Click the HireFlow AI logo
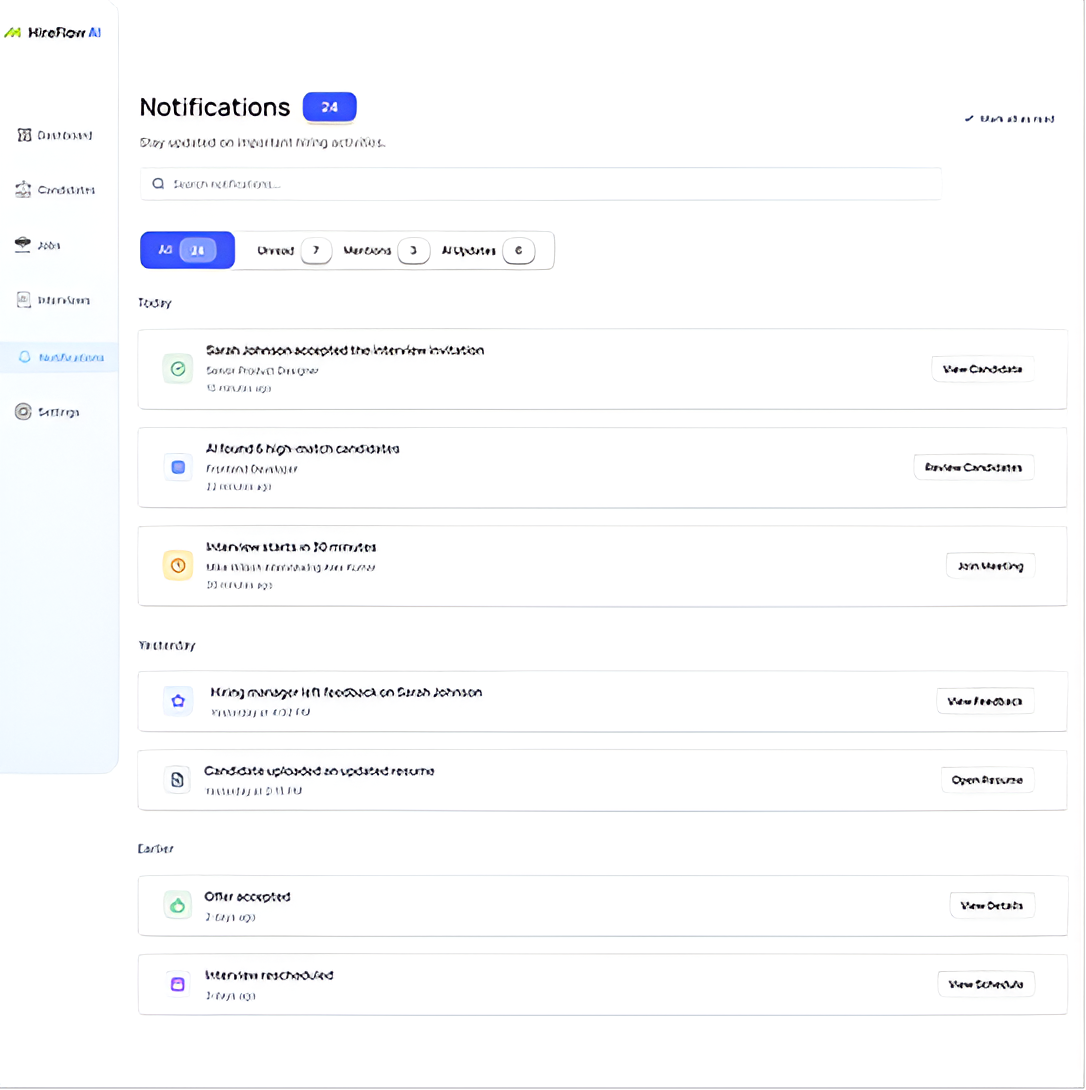Screen dimensions: 1086x1090 click(53, 33)
